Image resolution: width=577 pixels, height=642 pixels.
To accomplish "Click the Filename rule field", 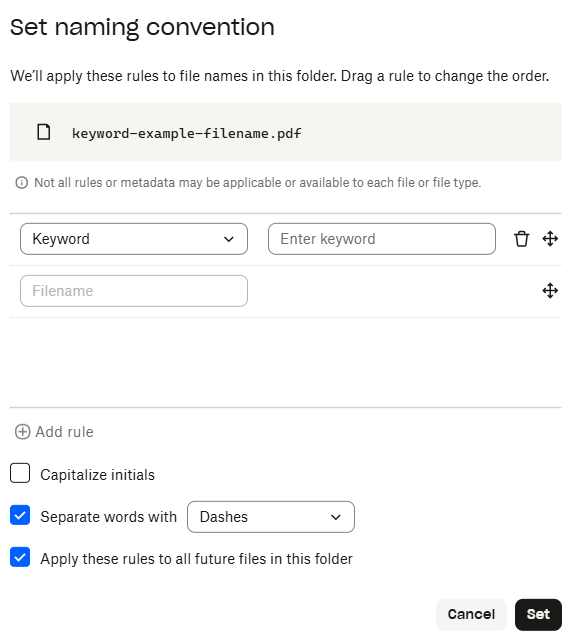I will pos(134,291).
